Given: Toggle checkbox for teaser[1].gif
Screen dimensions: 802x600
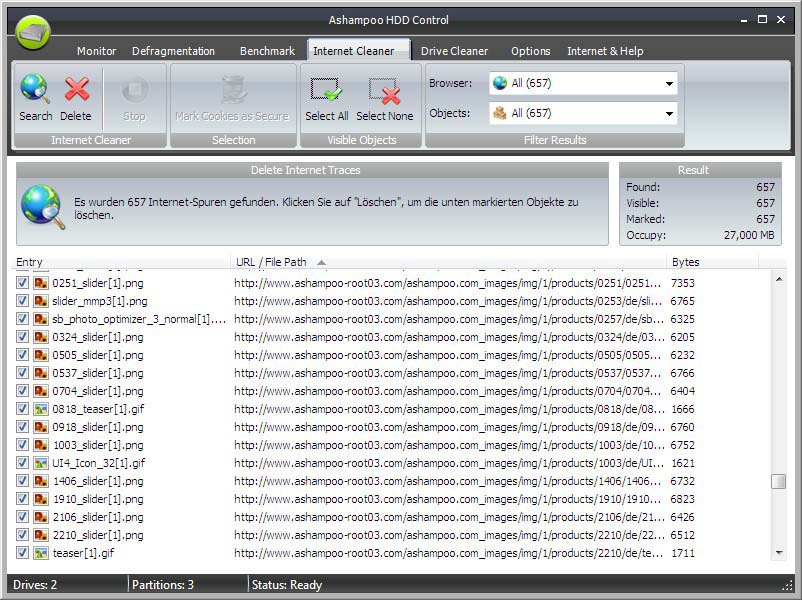Looking at the screenshot, I should click(22, 553).
